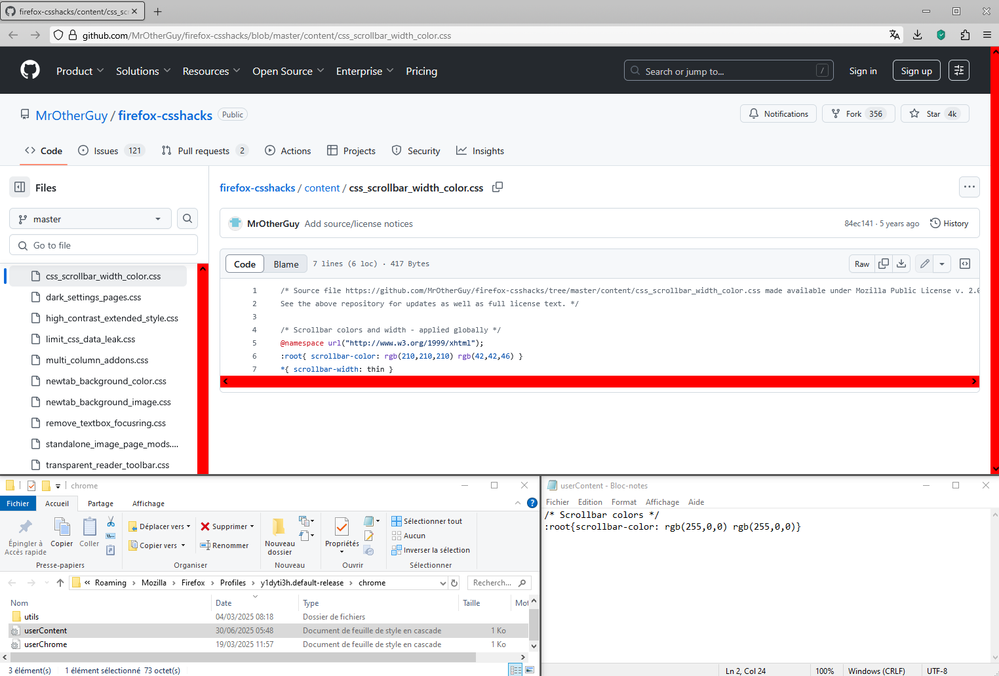Download the raw file via download icon
The width and height of the screenshot is (999, 676).
point(901,264)
